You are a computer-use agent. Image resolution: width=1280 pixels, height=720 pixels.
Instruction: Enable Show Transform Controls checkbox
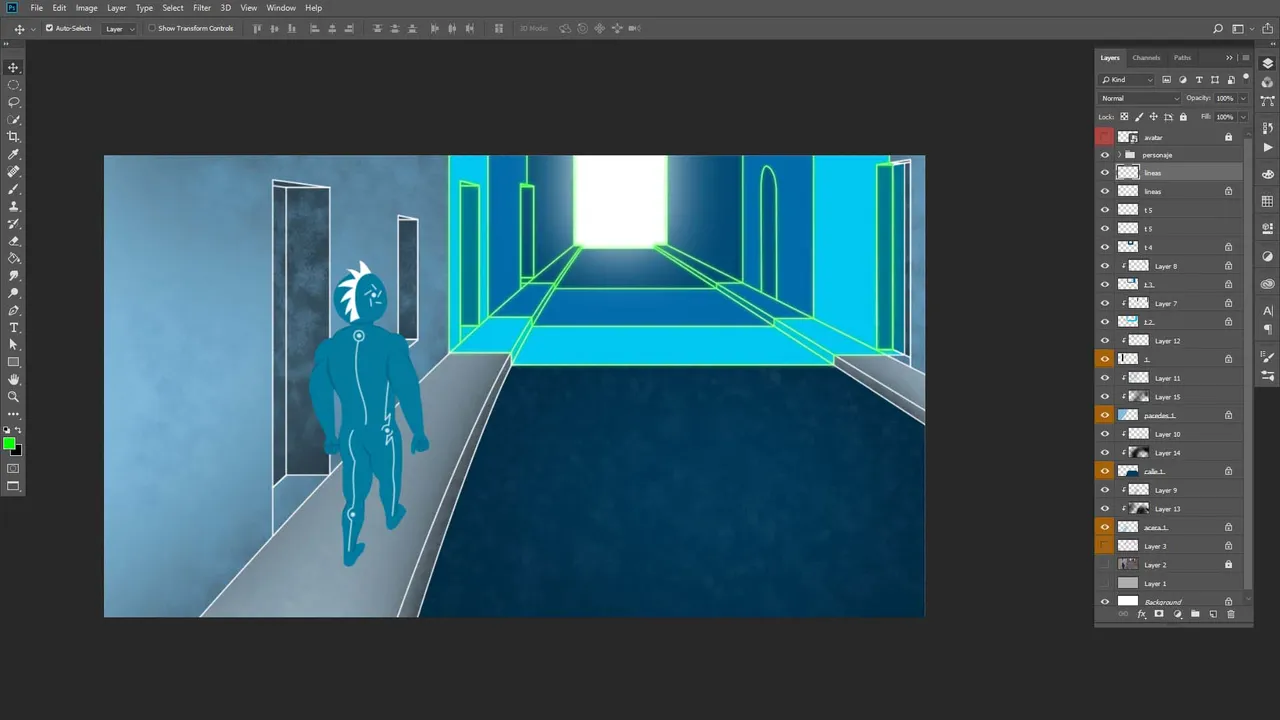click(x=152, y=28)
